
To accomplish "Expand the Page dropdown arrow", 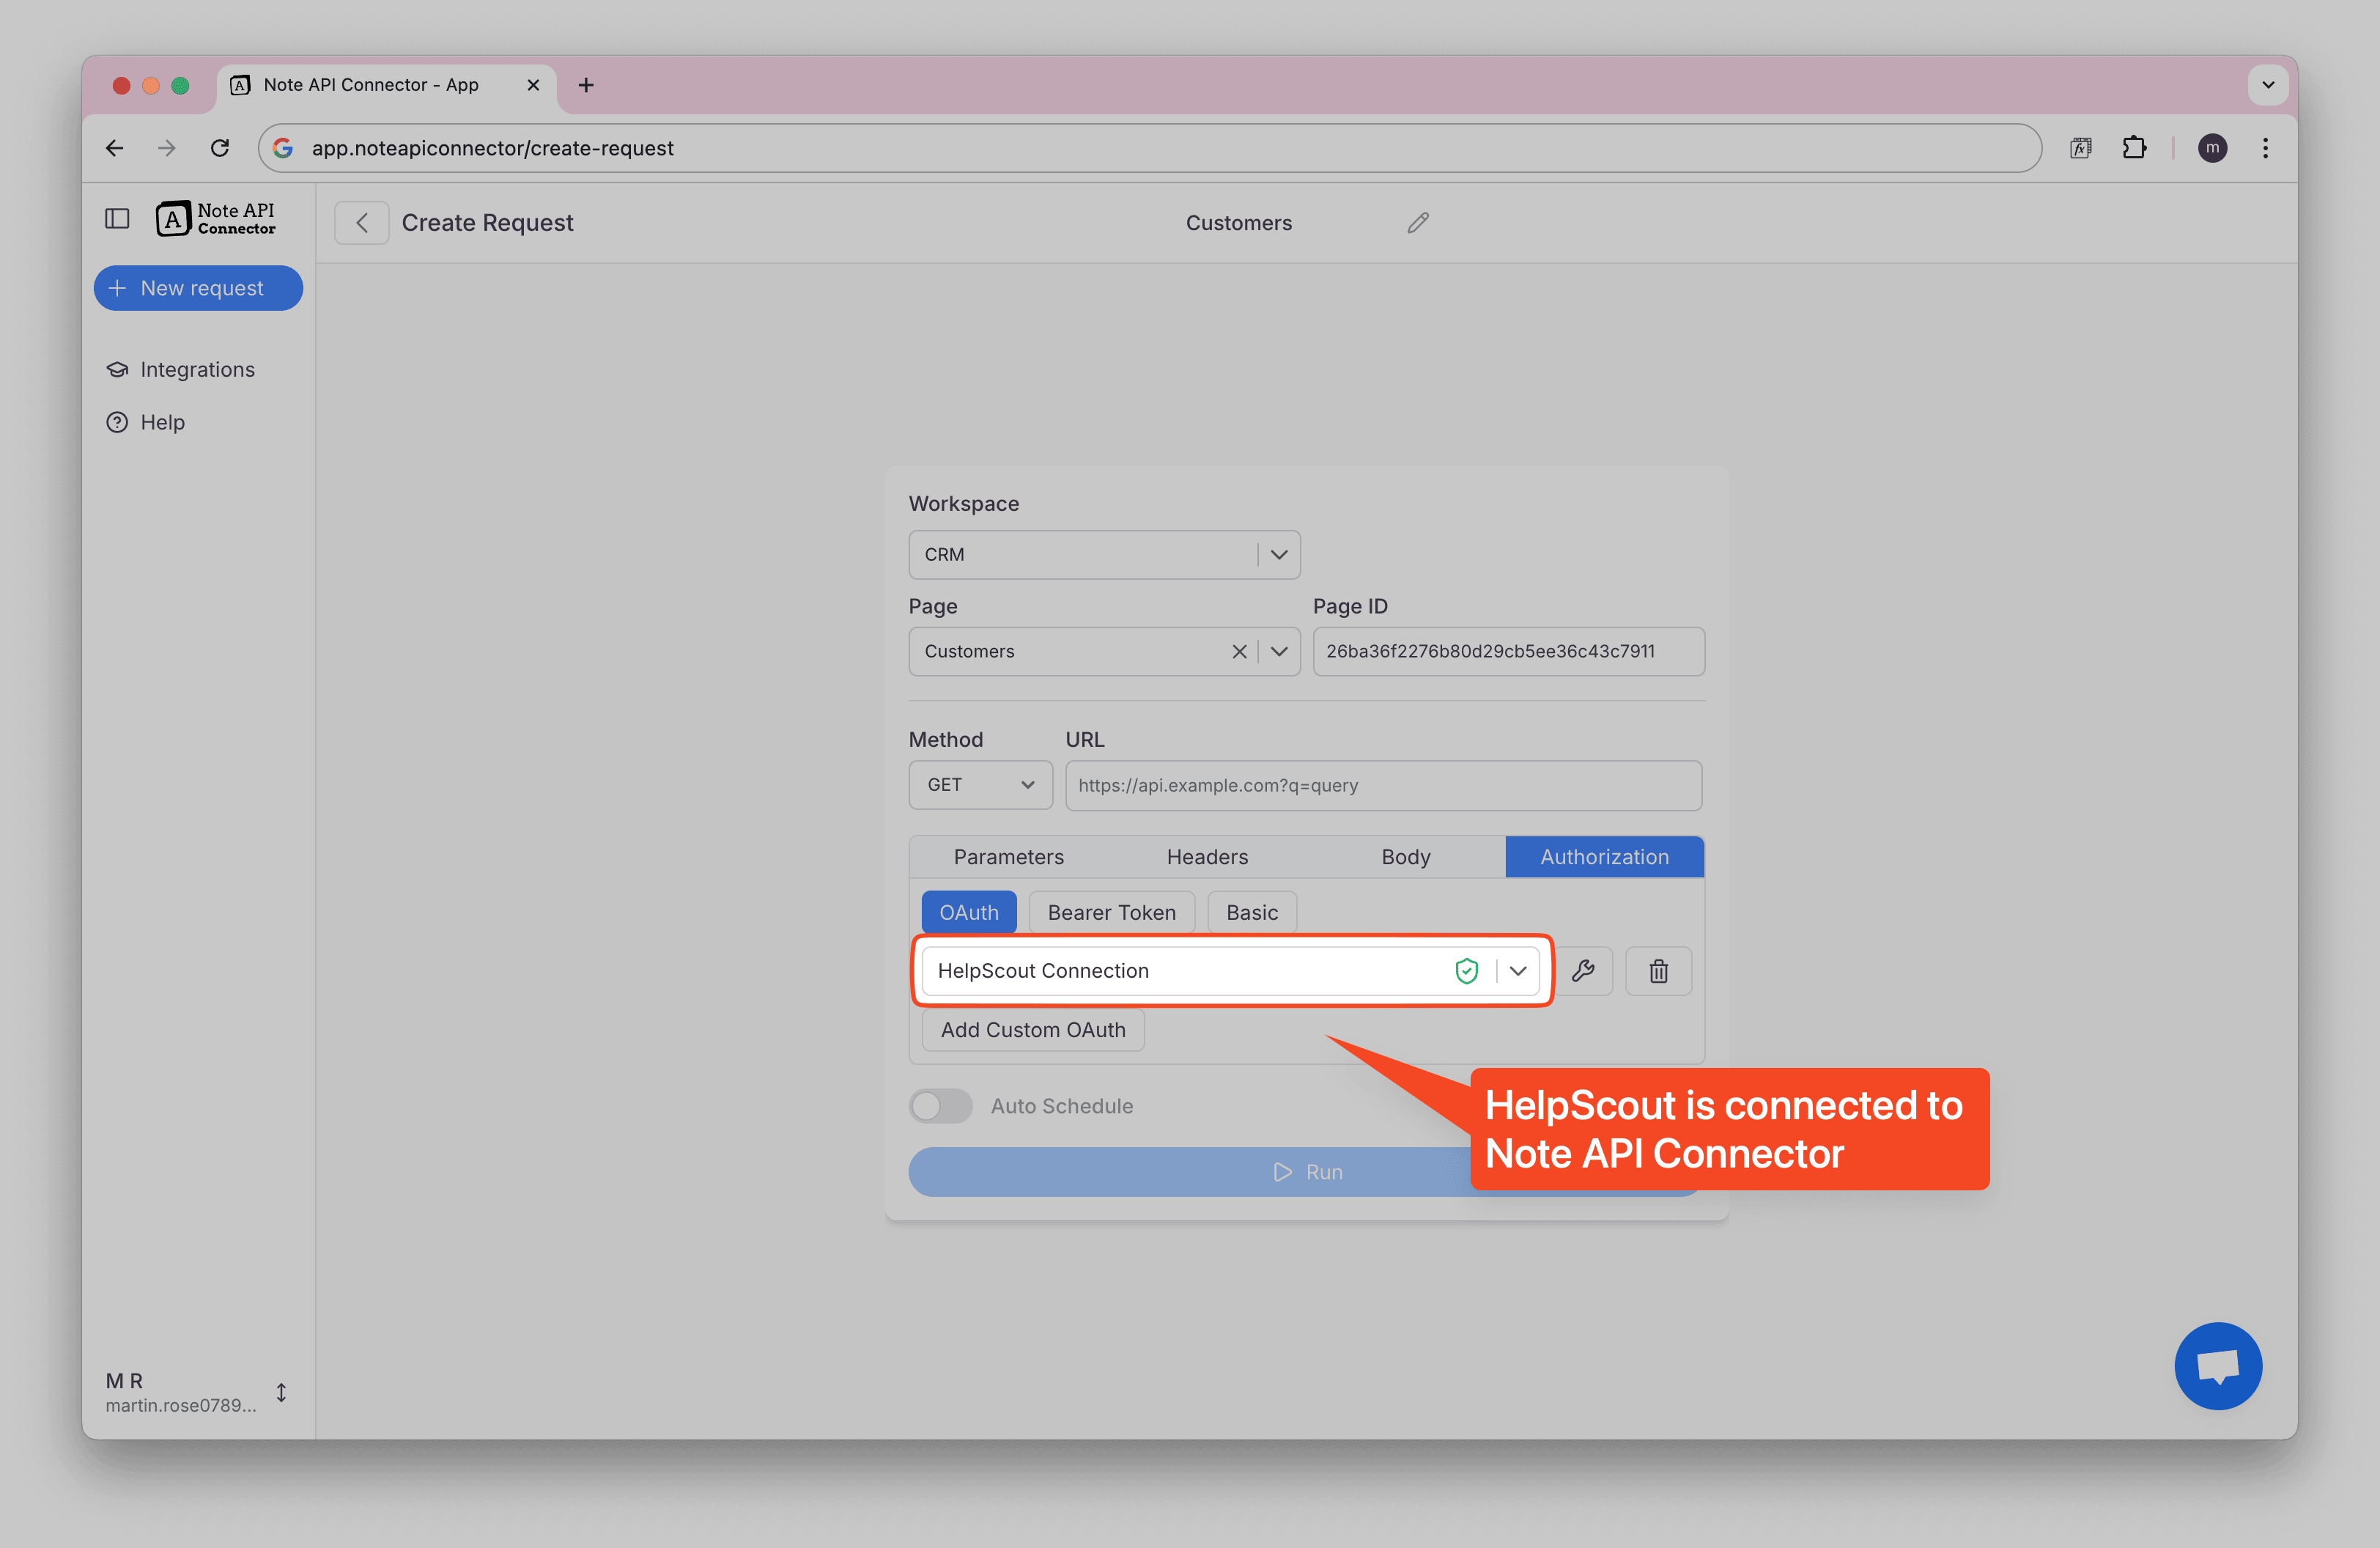I will click(x=1279, y=652).
